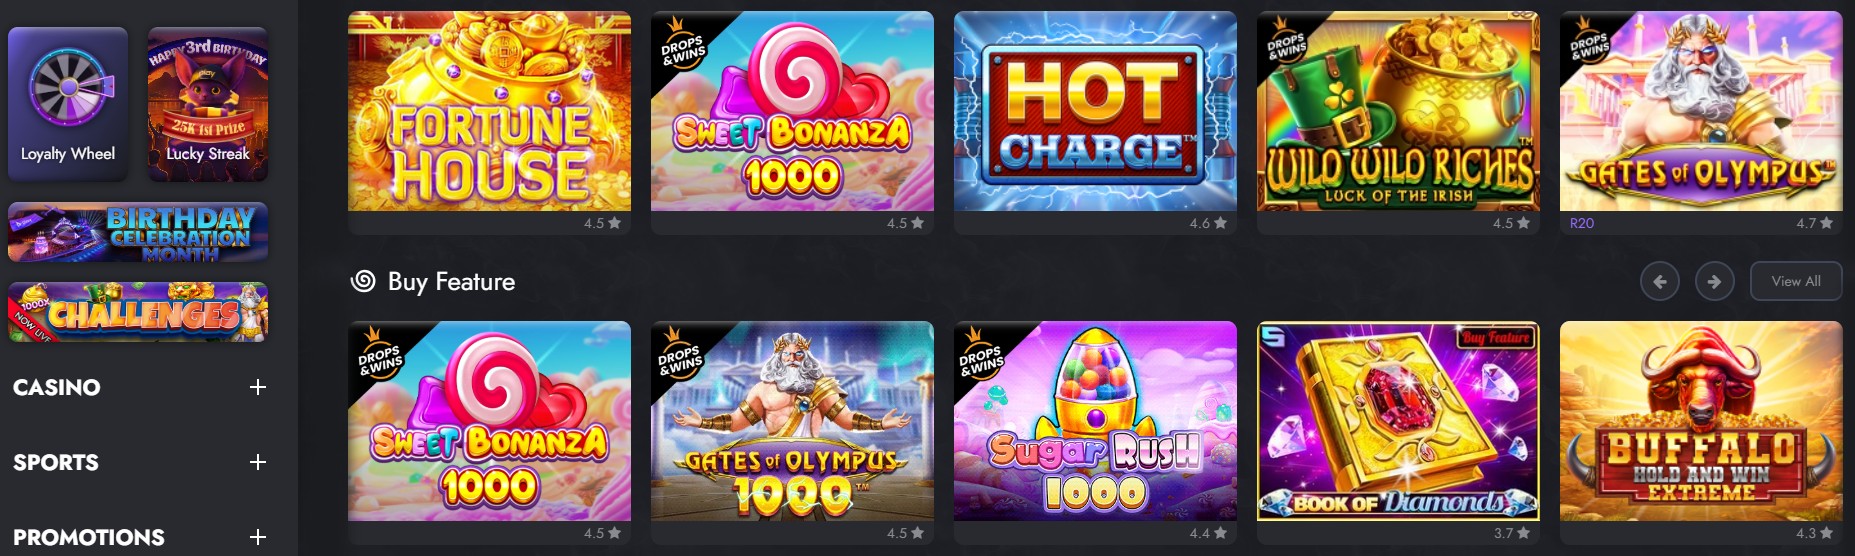Image resolution: width=1855 pixels, height=556 pixels.
Task: Click the star rating under Hot Charge
Action: tap(1209, 223)
